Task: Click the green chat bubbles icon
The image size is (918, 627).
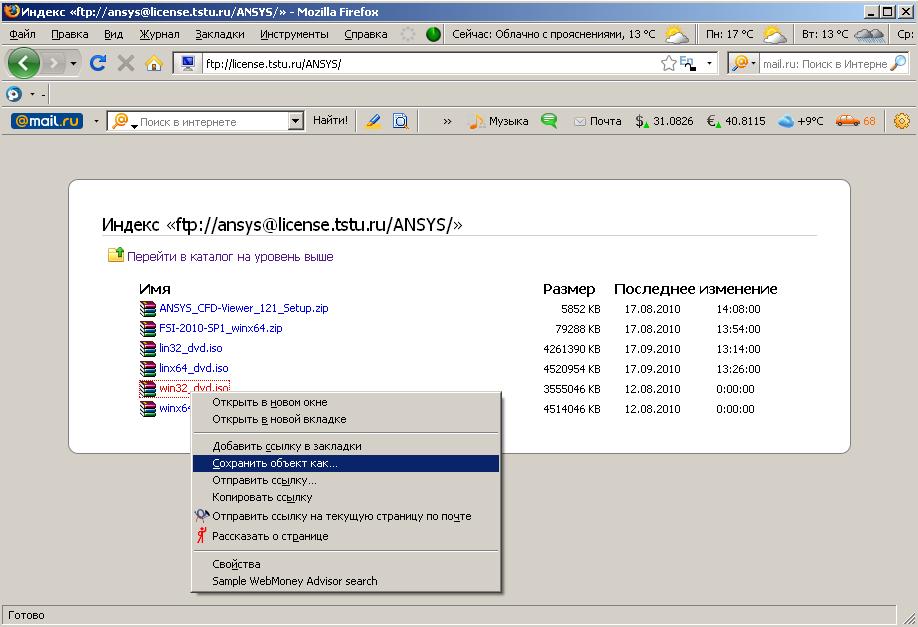Action: pos(549,121)
